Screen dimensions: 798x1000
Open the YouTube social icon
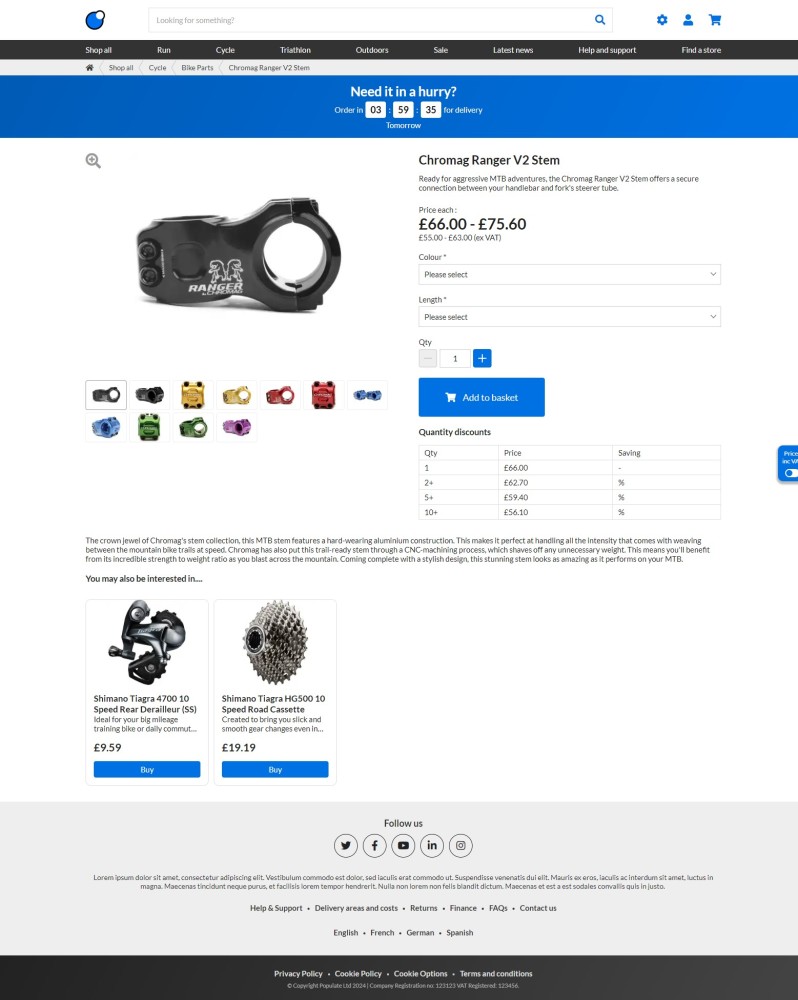pos(403,846)
